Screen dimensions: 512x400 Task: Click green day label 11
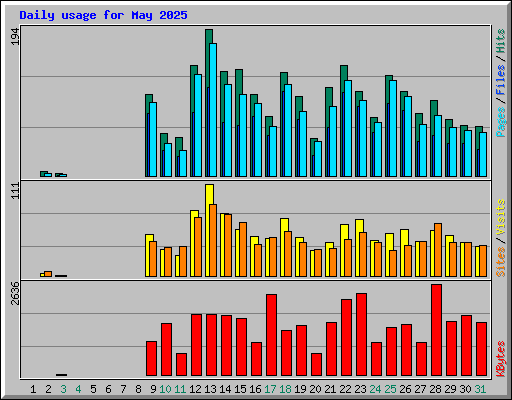pos(180,389)
